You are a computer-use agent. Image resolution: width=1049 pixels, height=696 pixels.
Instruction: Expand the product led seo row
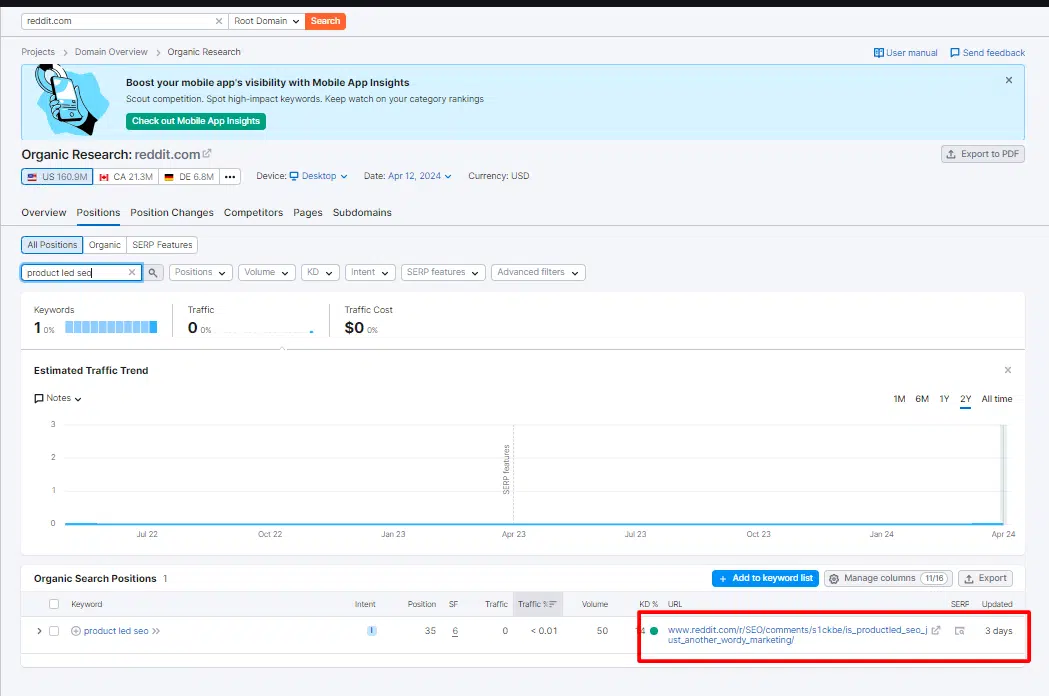pos(39,631)
